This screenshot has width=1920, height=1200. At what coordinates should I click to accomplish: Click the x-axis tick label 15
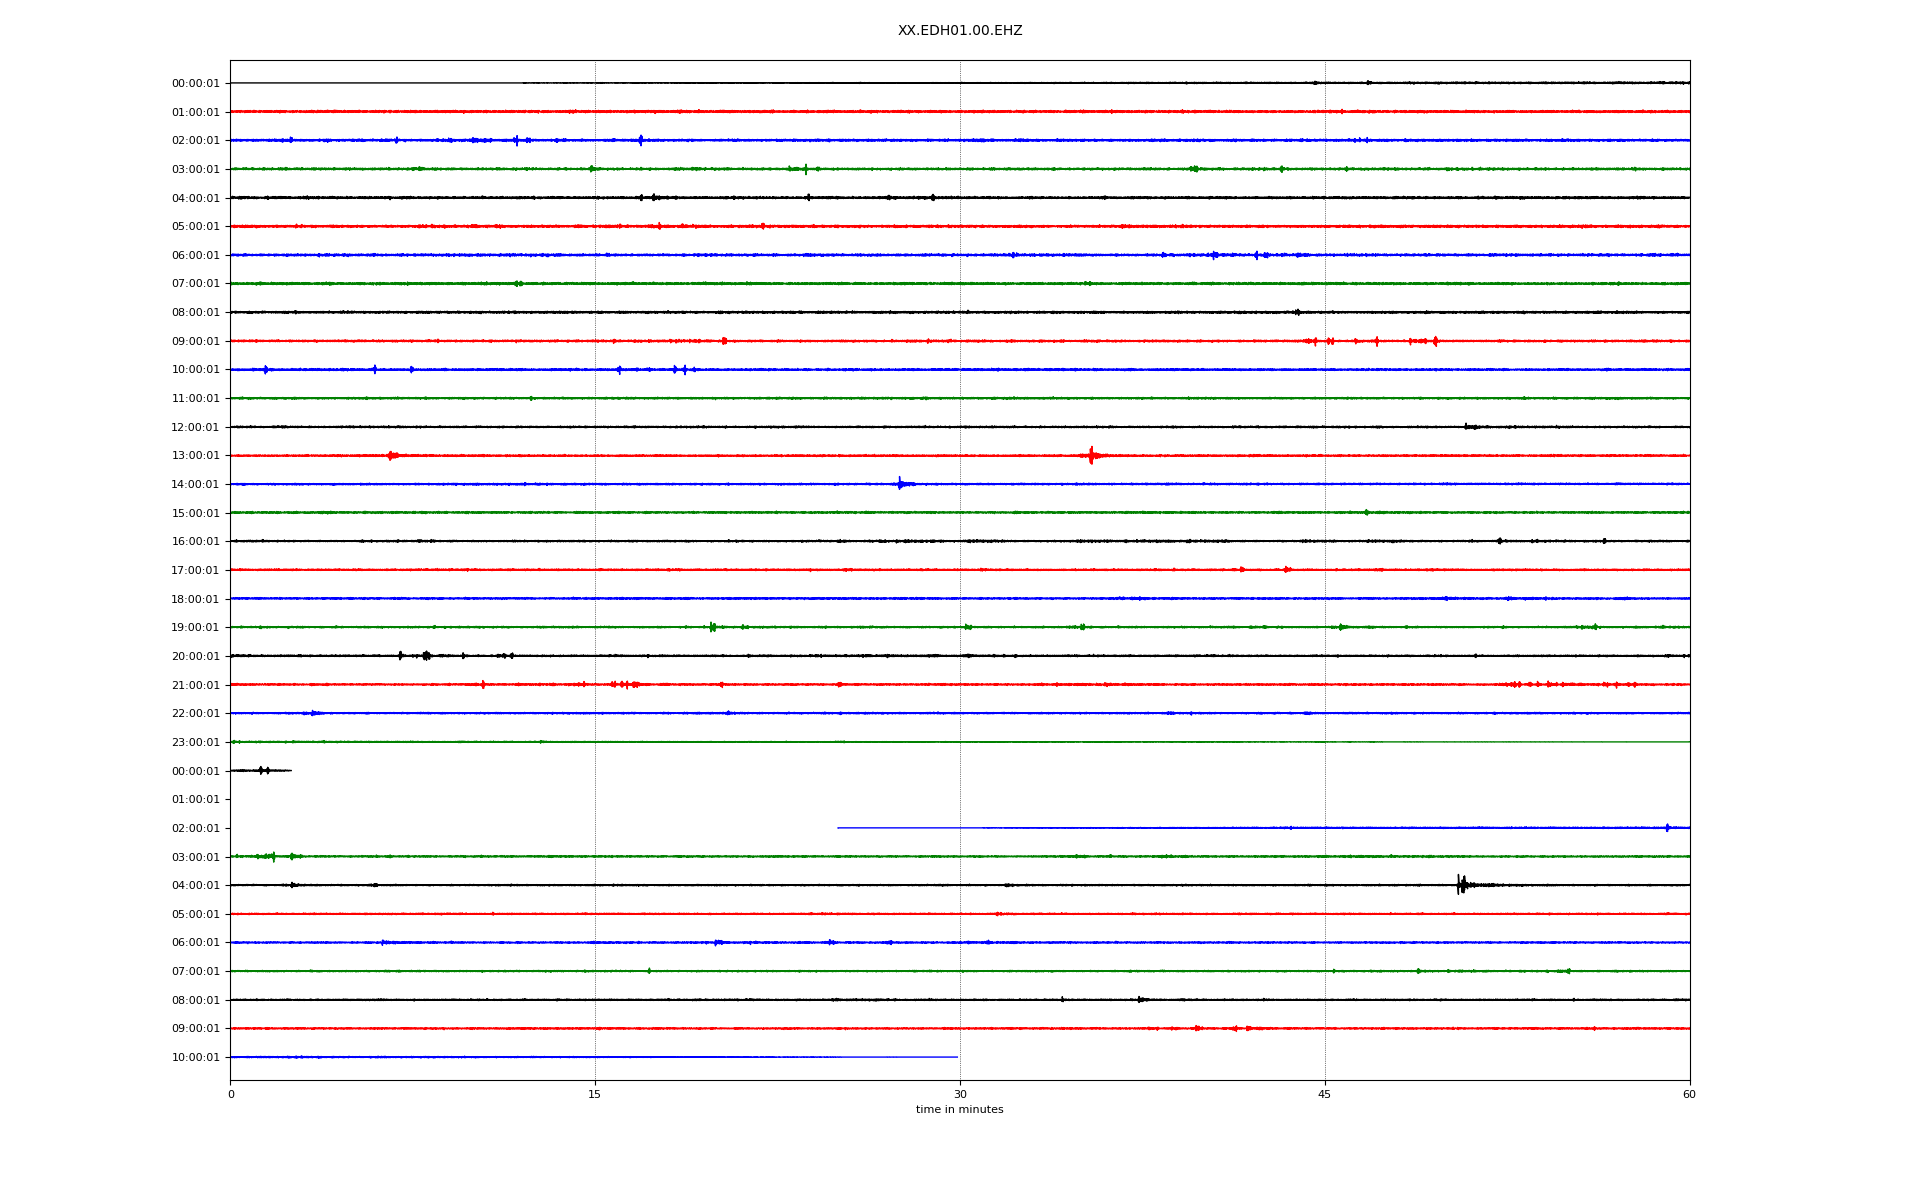pyautogui.click(x=595, y=1094)
